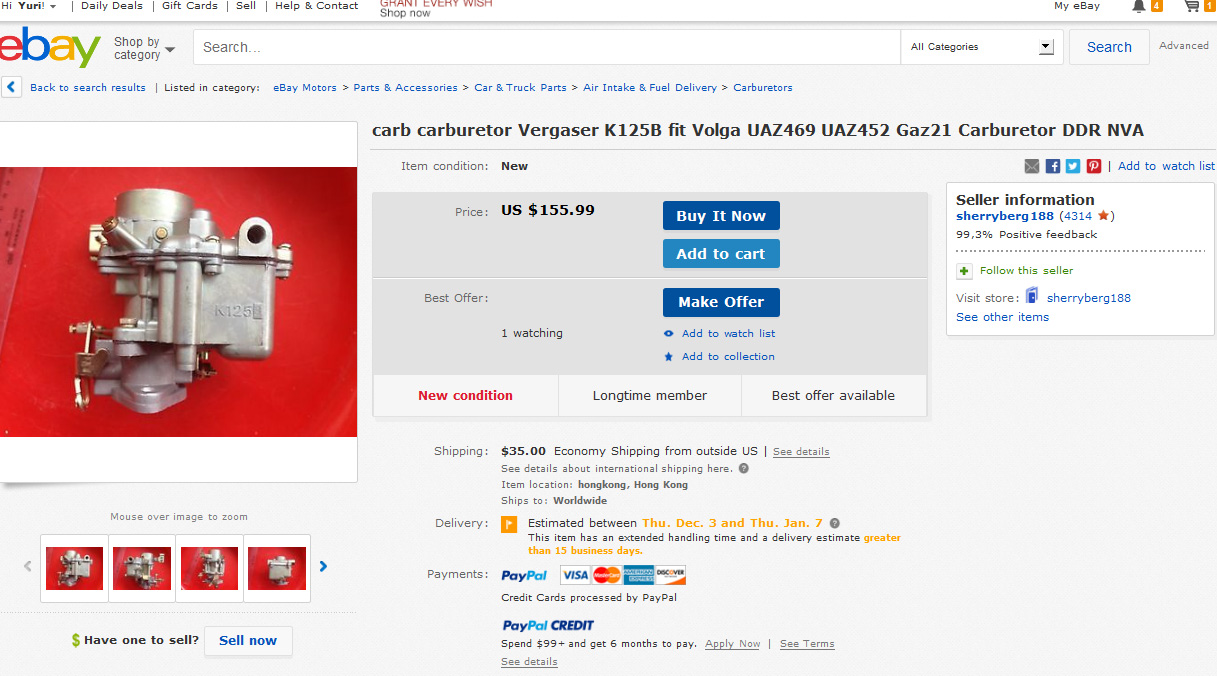This screenshot has width=1217, height=676.
Task: Share this item on Twitter
Action: [x=1073, y=166]
